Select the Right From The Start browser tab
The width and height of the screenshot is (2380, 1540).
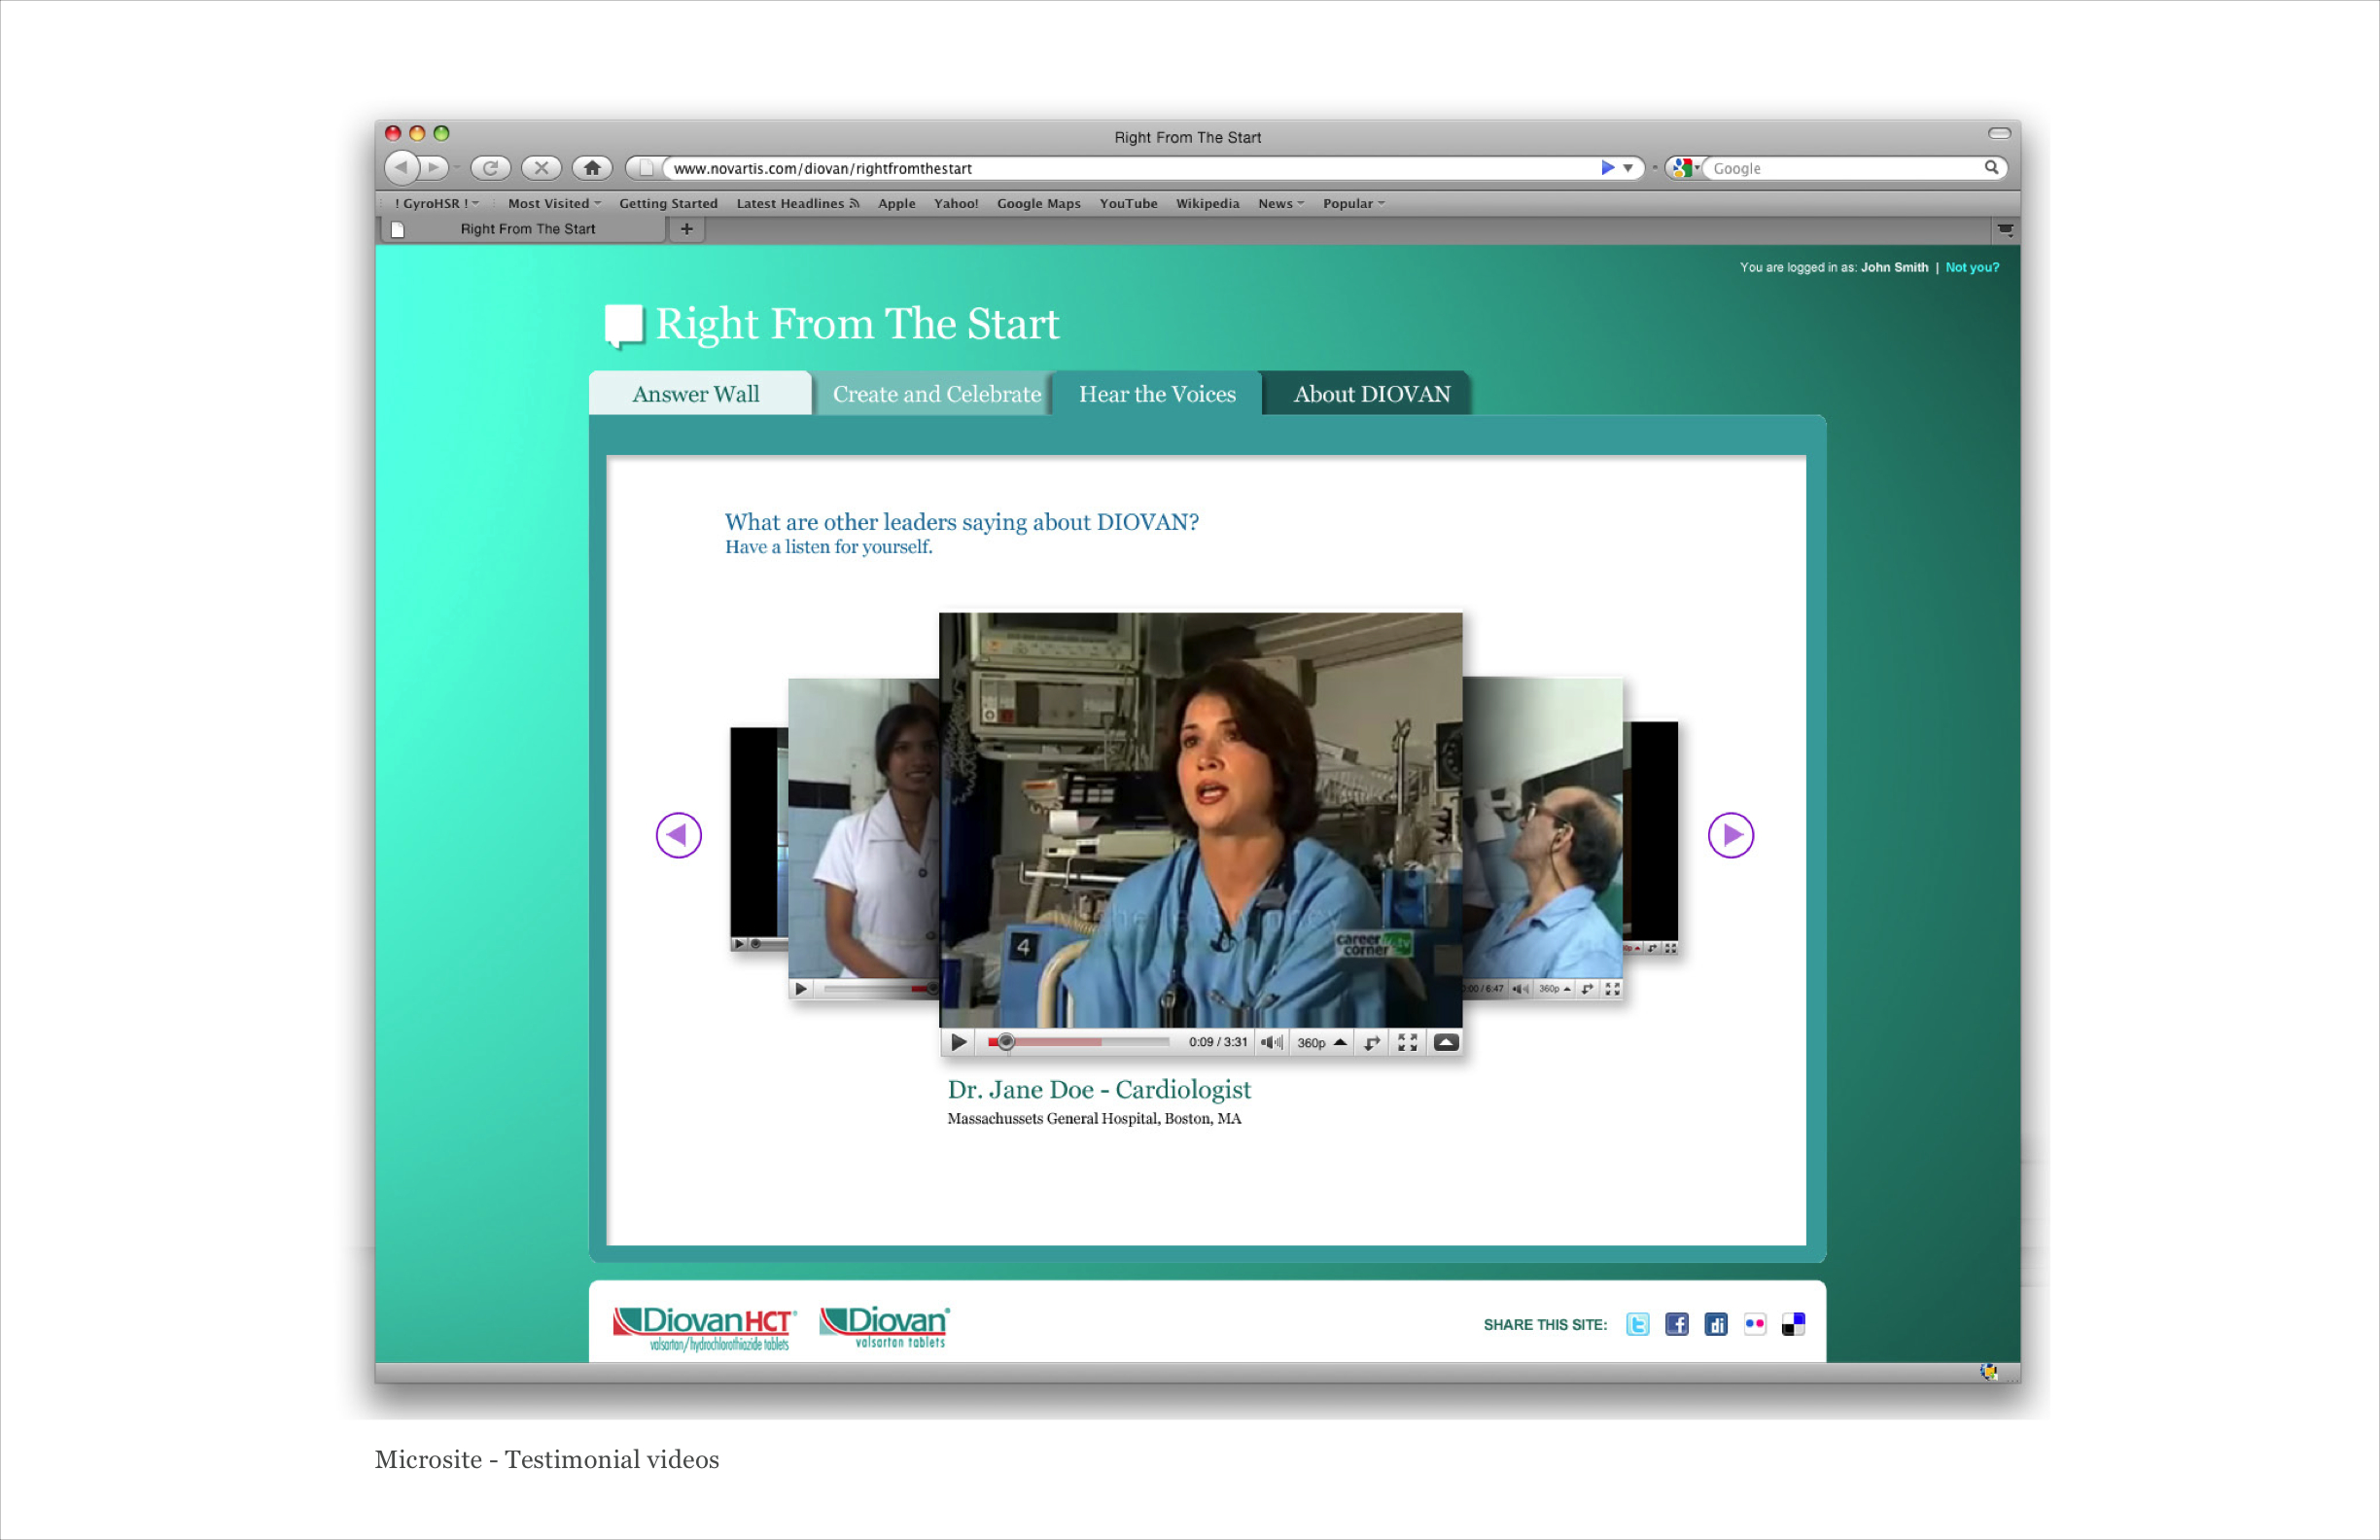[x=525, y=229]
